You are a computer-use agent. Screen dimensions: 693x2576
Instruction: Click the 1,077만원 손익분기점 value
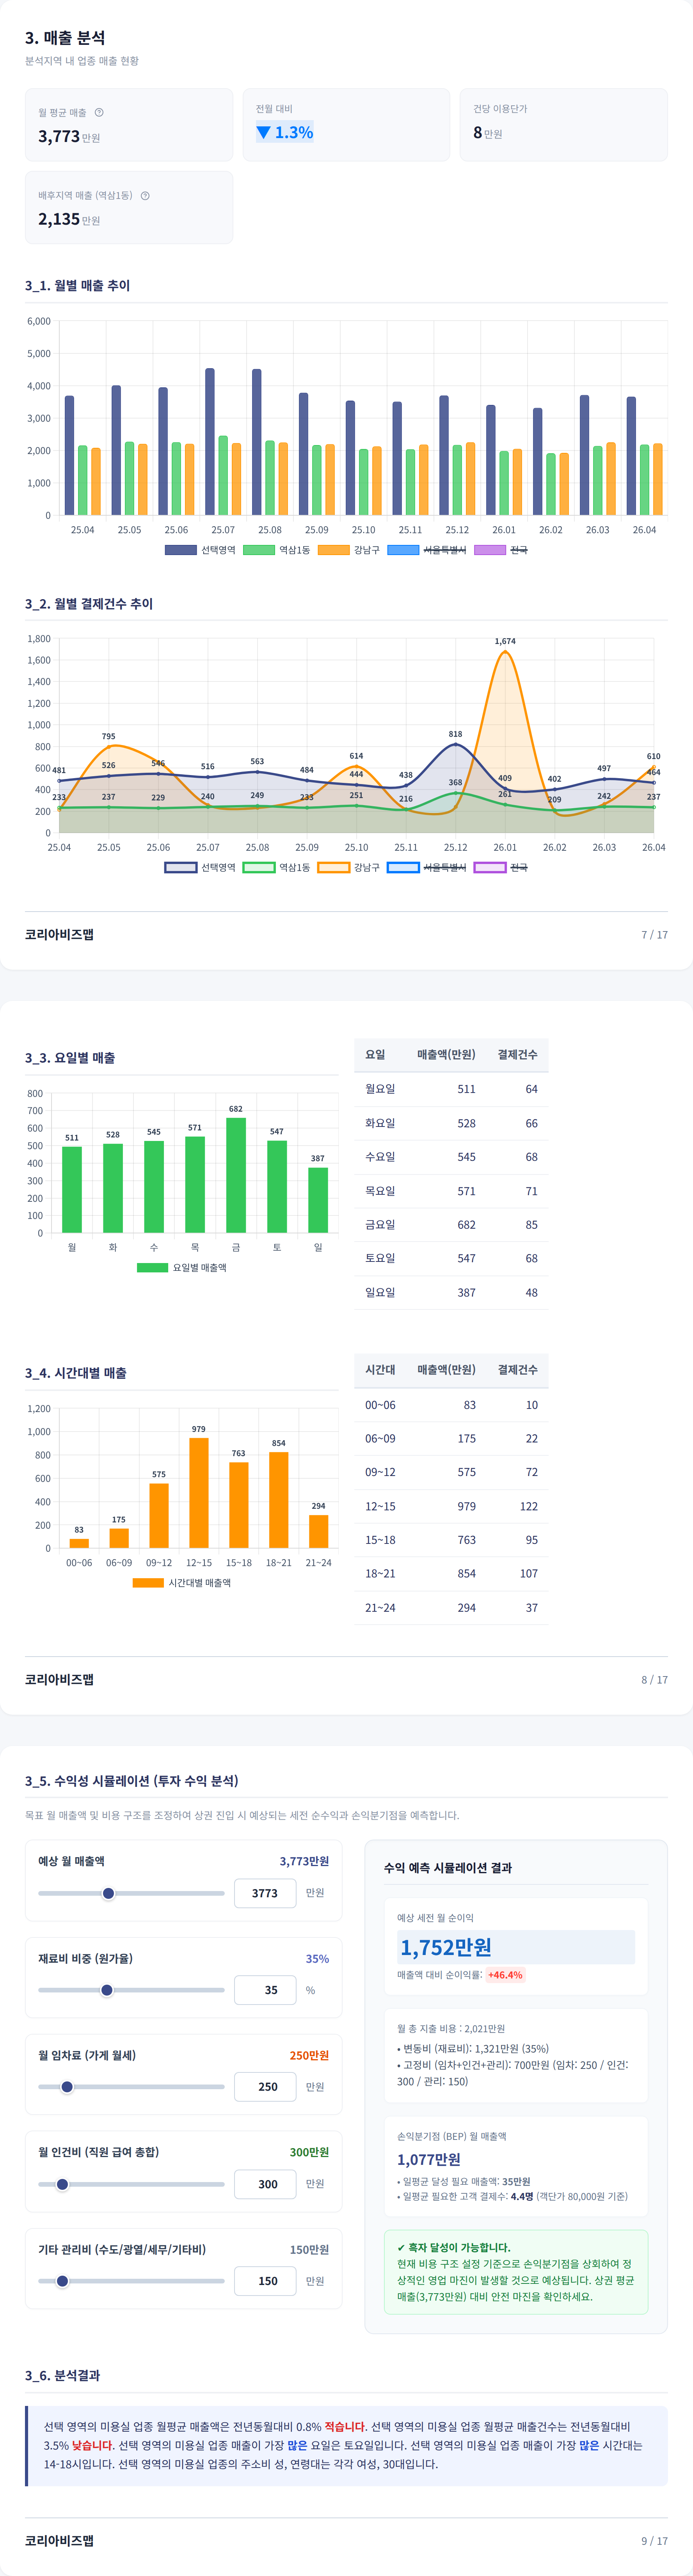tap(429, 2159)
